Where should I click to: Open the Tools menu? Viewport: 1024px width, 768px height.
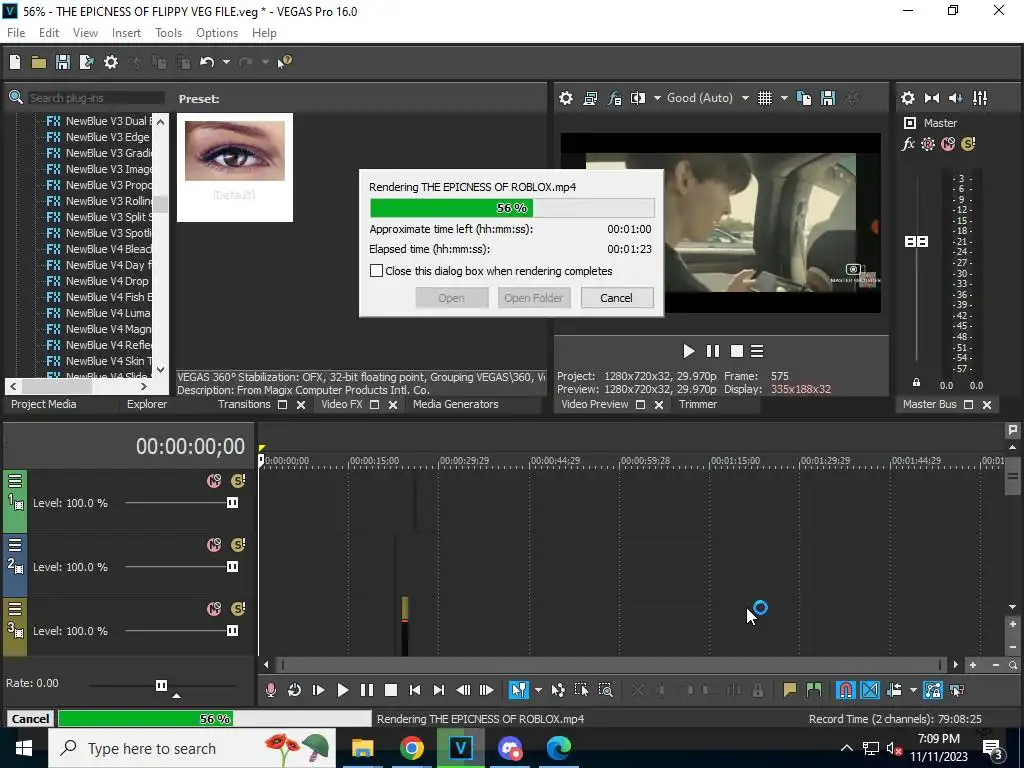pyautogui.click(x=168, y=33)
